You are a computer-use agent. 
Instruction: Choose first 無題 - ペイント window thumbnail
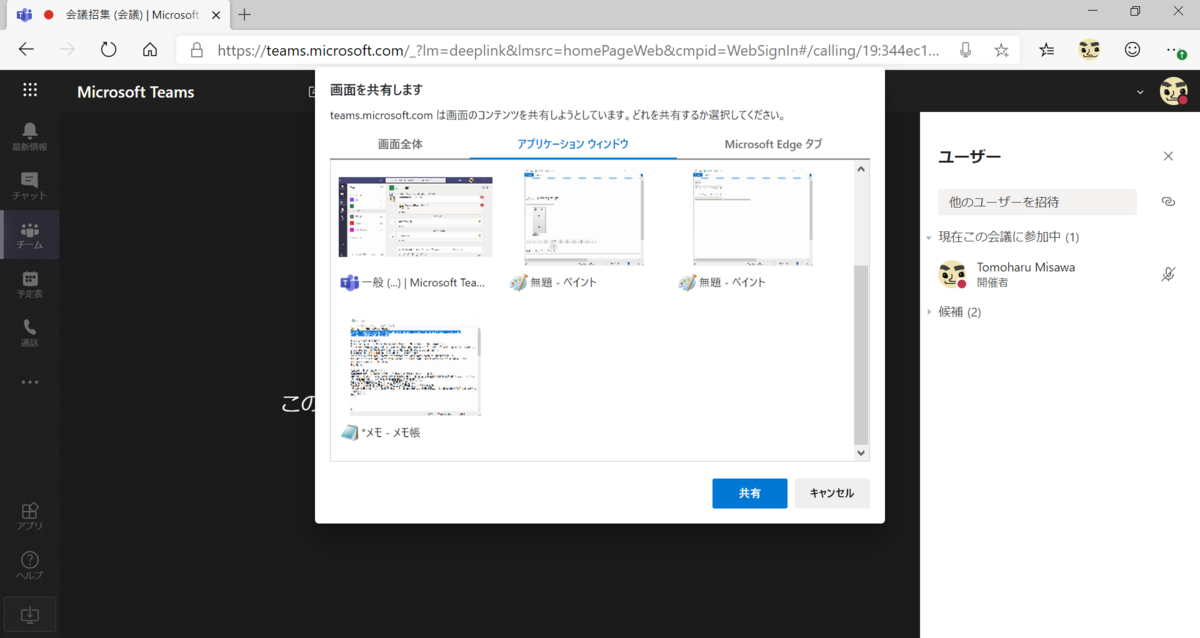(x=584, y=218)
